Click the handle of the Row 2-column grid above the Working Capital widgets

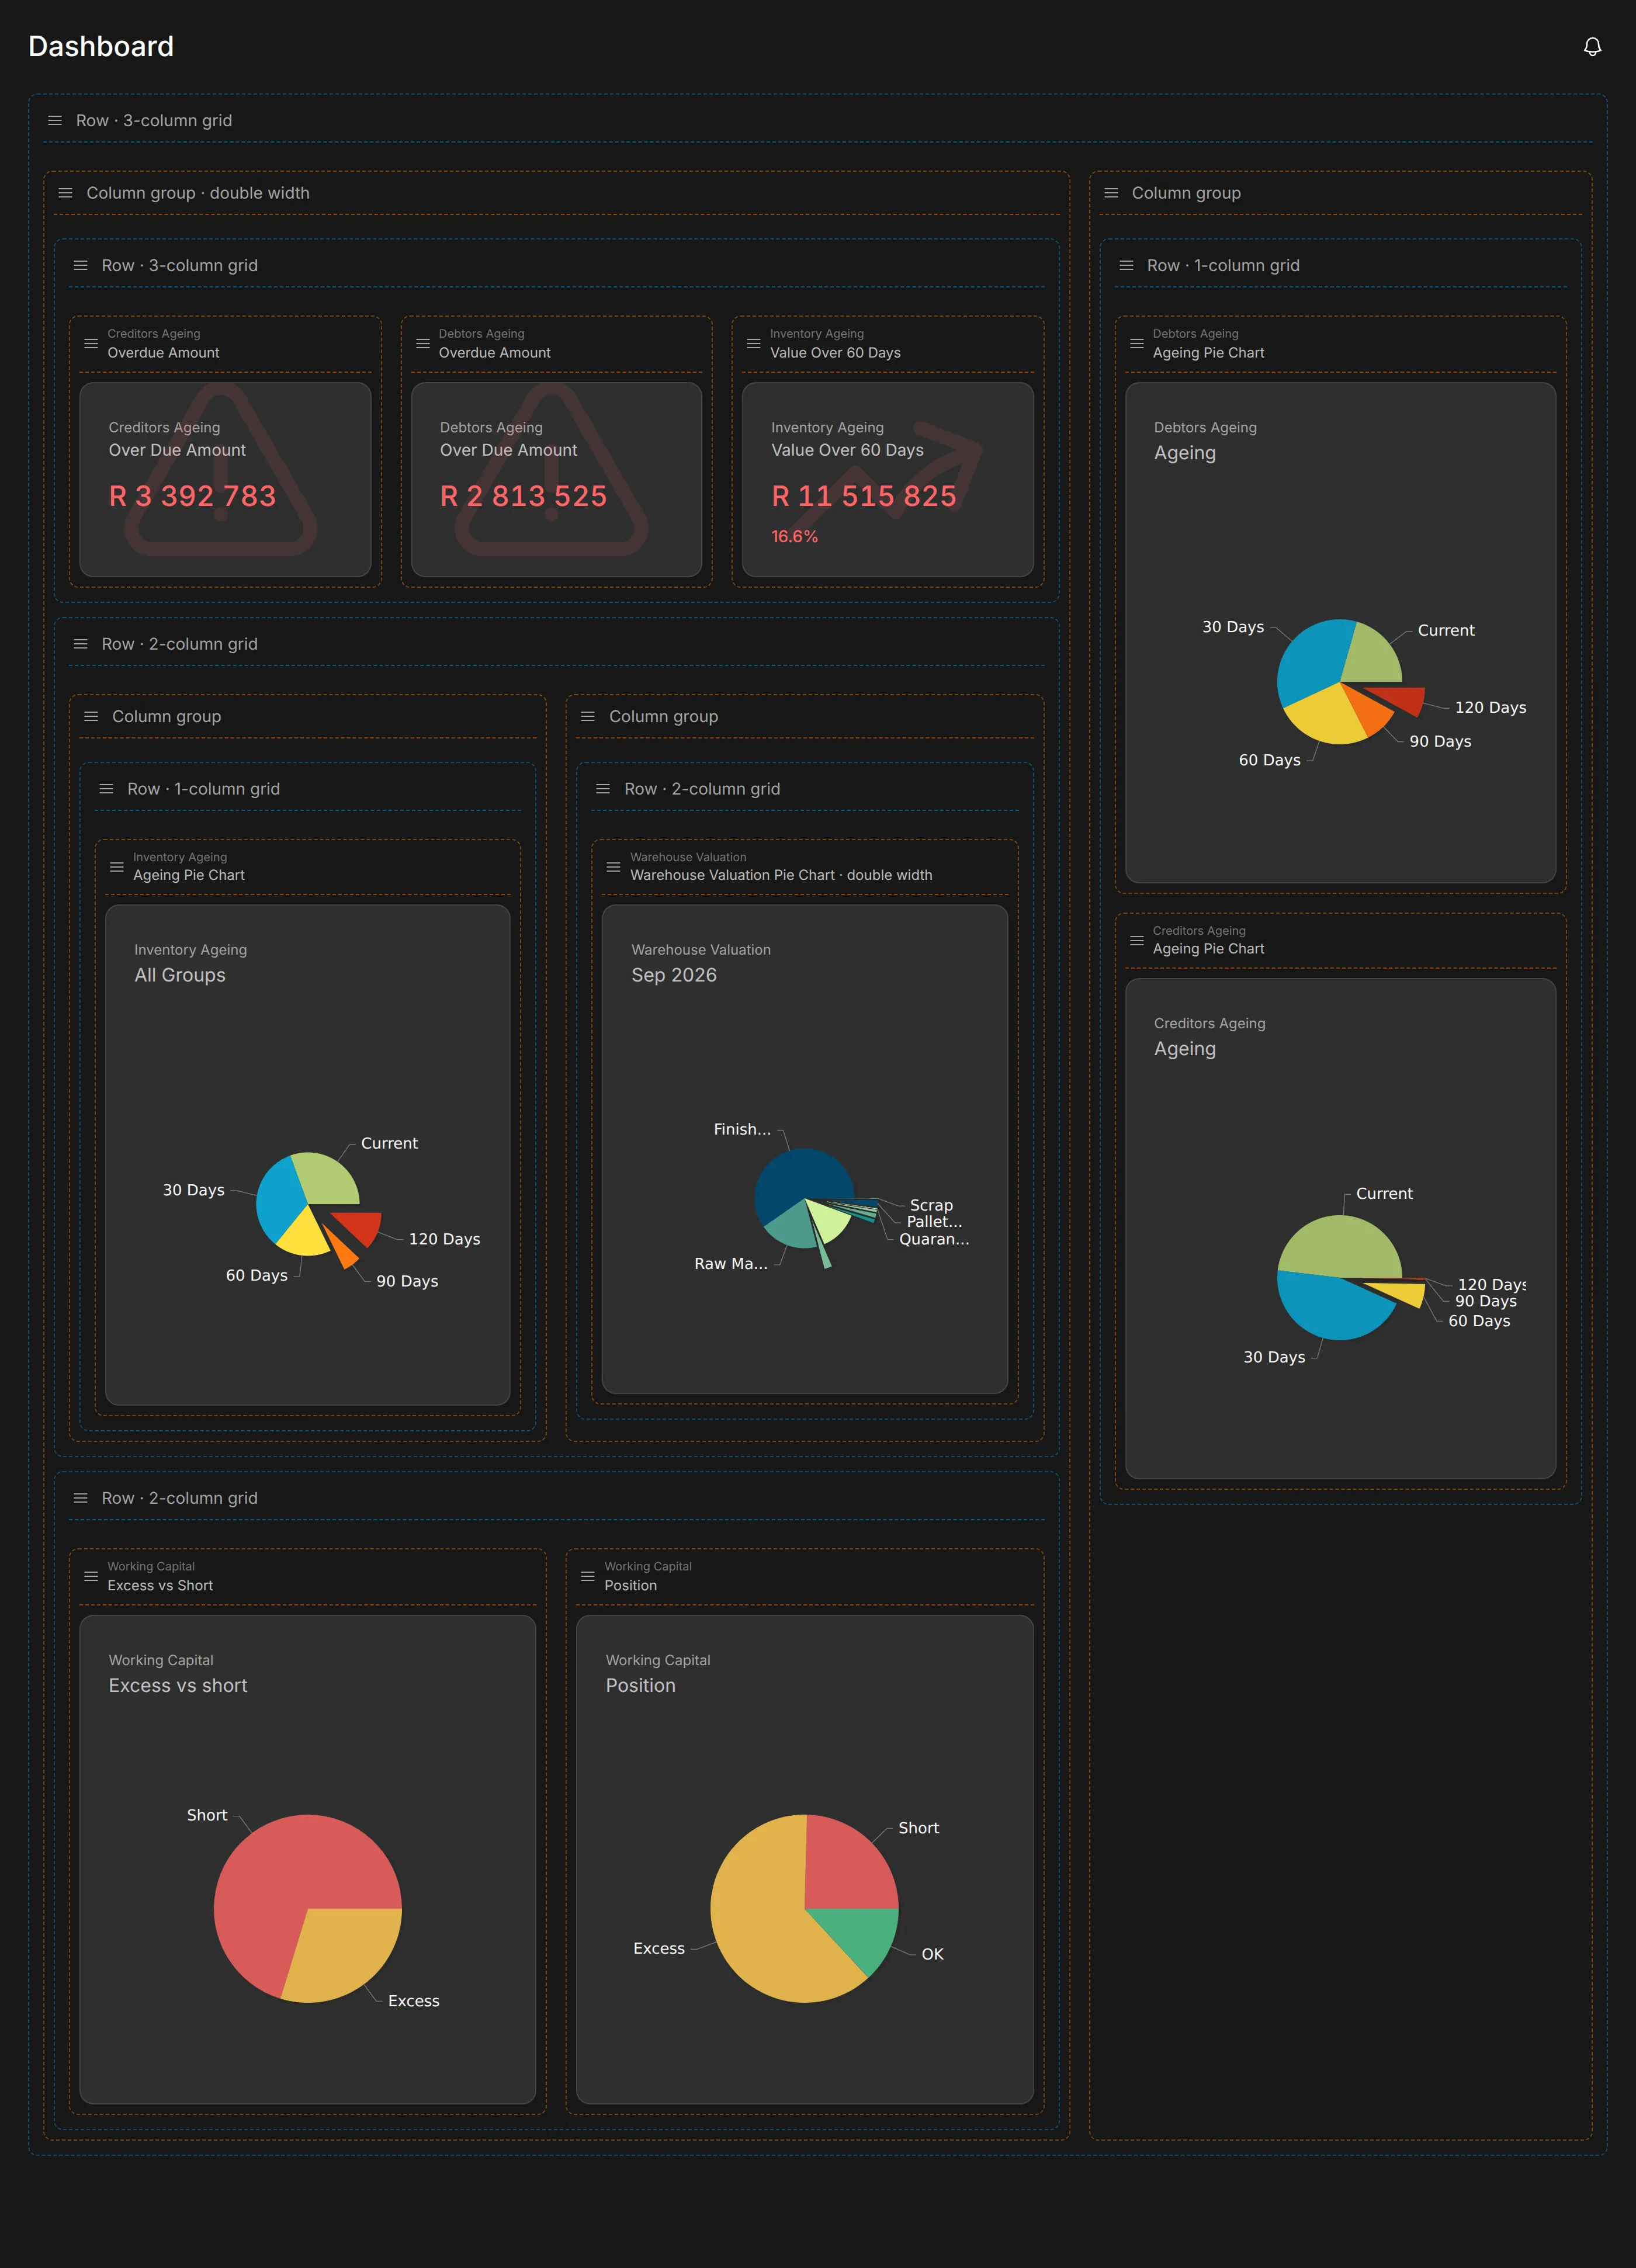[x=80, y=1498]
